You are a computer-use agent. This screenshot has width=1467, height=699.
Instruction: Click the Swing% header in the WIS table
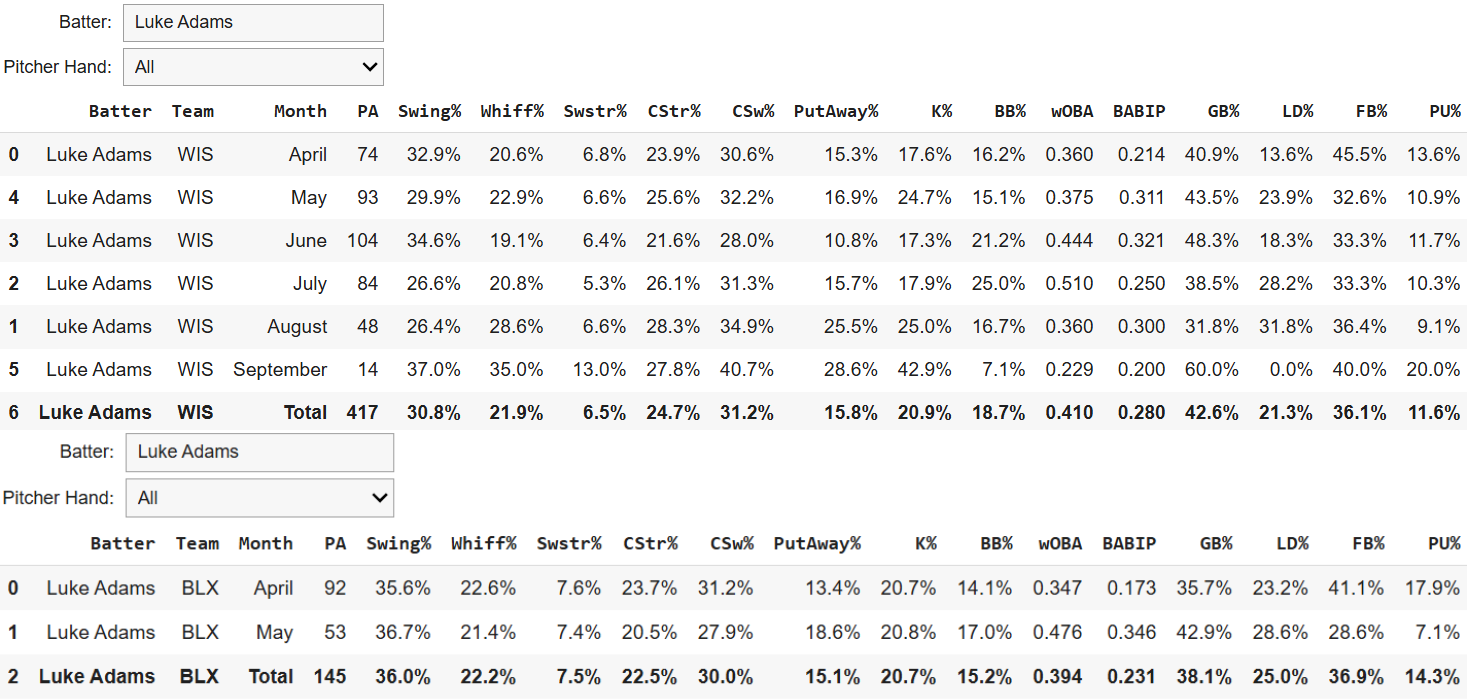pos(429,111)
